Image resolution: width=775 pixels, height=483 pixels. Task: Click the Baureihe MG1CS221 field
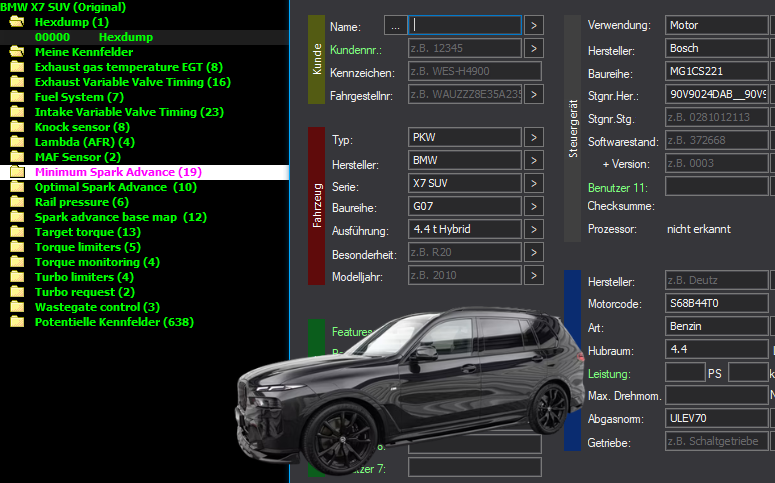[717, 71]
